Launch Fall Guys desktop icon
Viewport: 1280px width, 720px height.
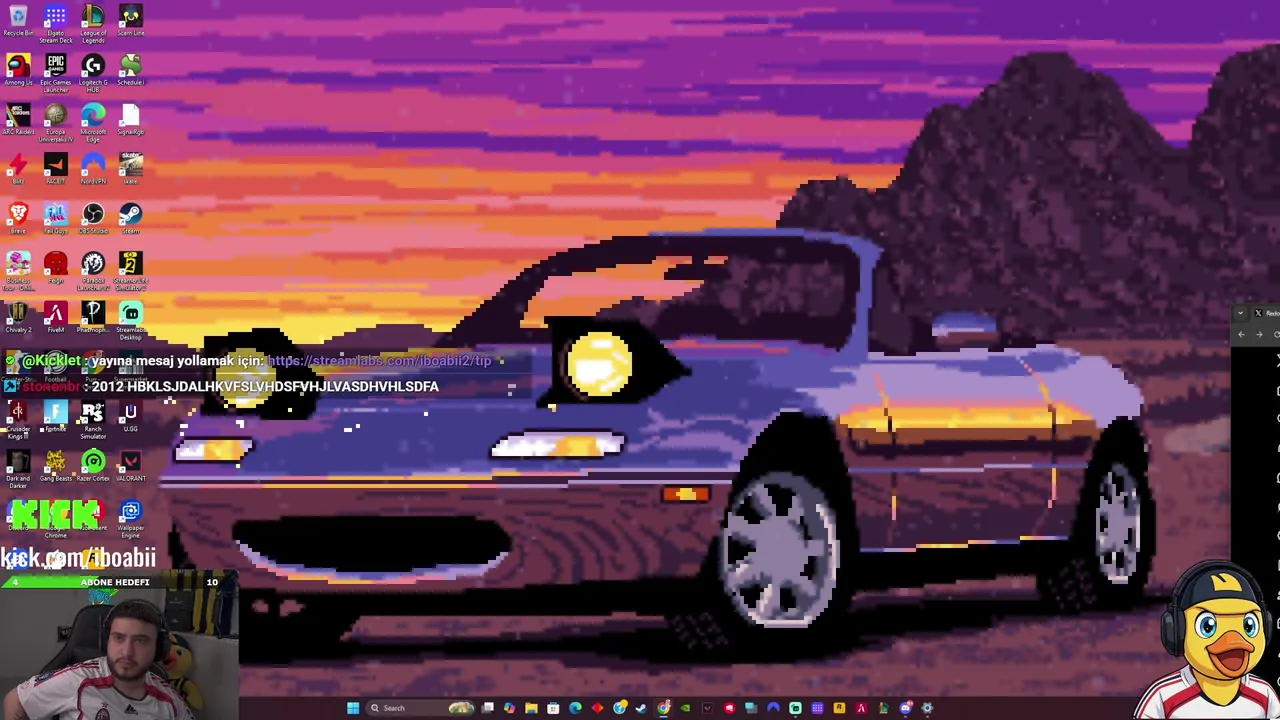[55, 218]
